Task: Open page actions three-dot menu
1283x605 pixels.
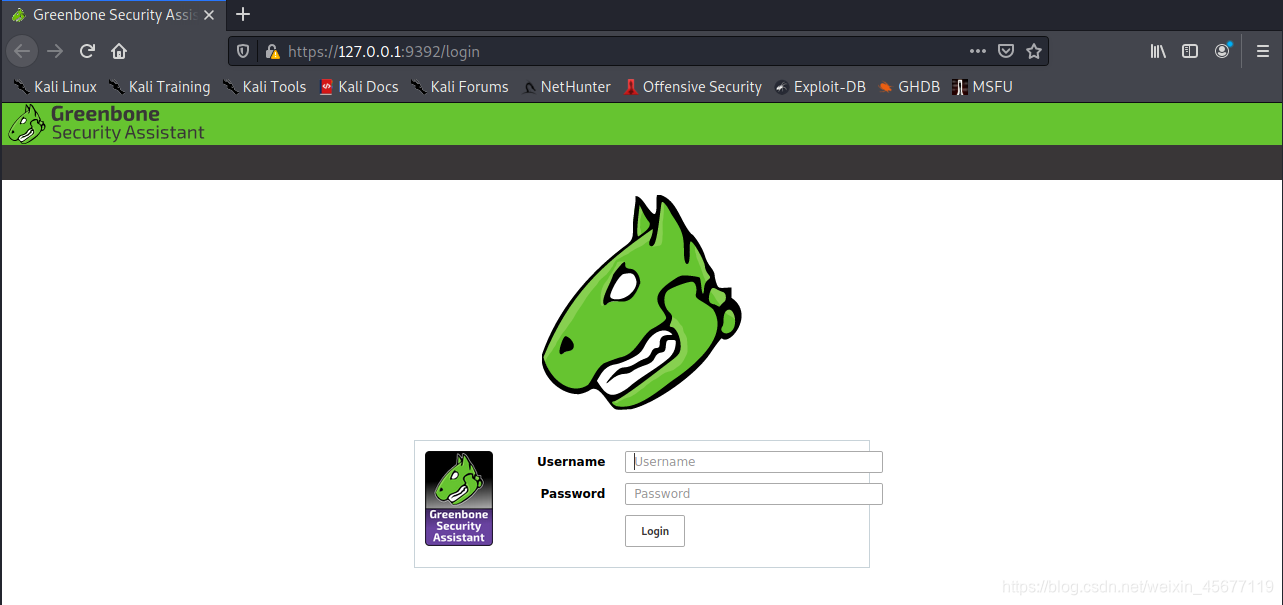Action: click(977, 51)
